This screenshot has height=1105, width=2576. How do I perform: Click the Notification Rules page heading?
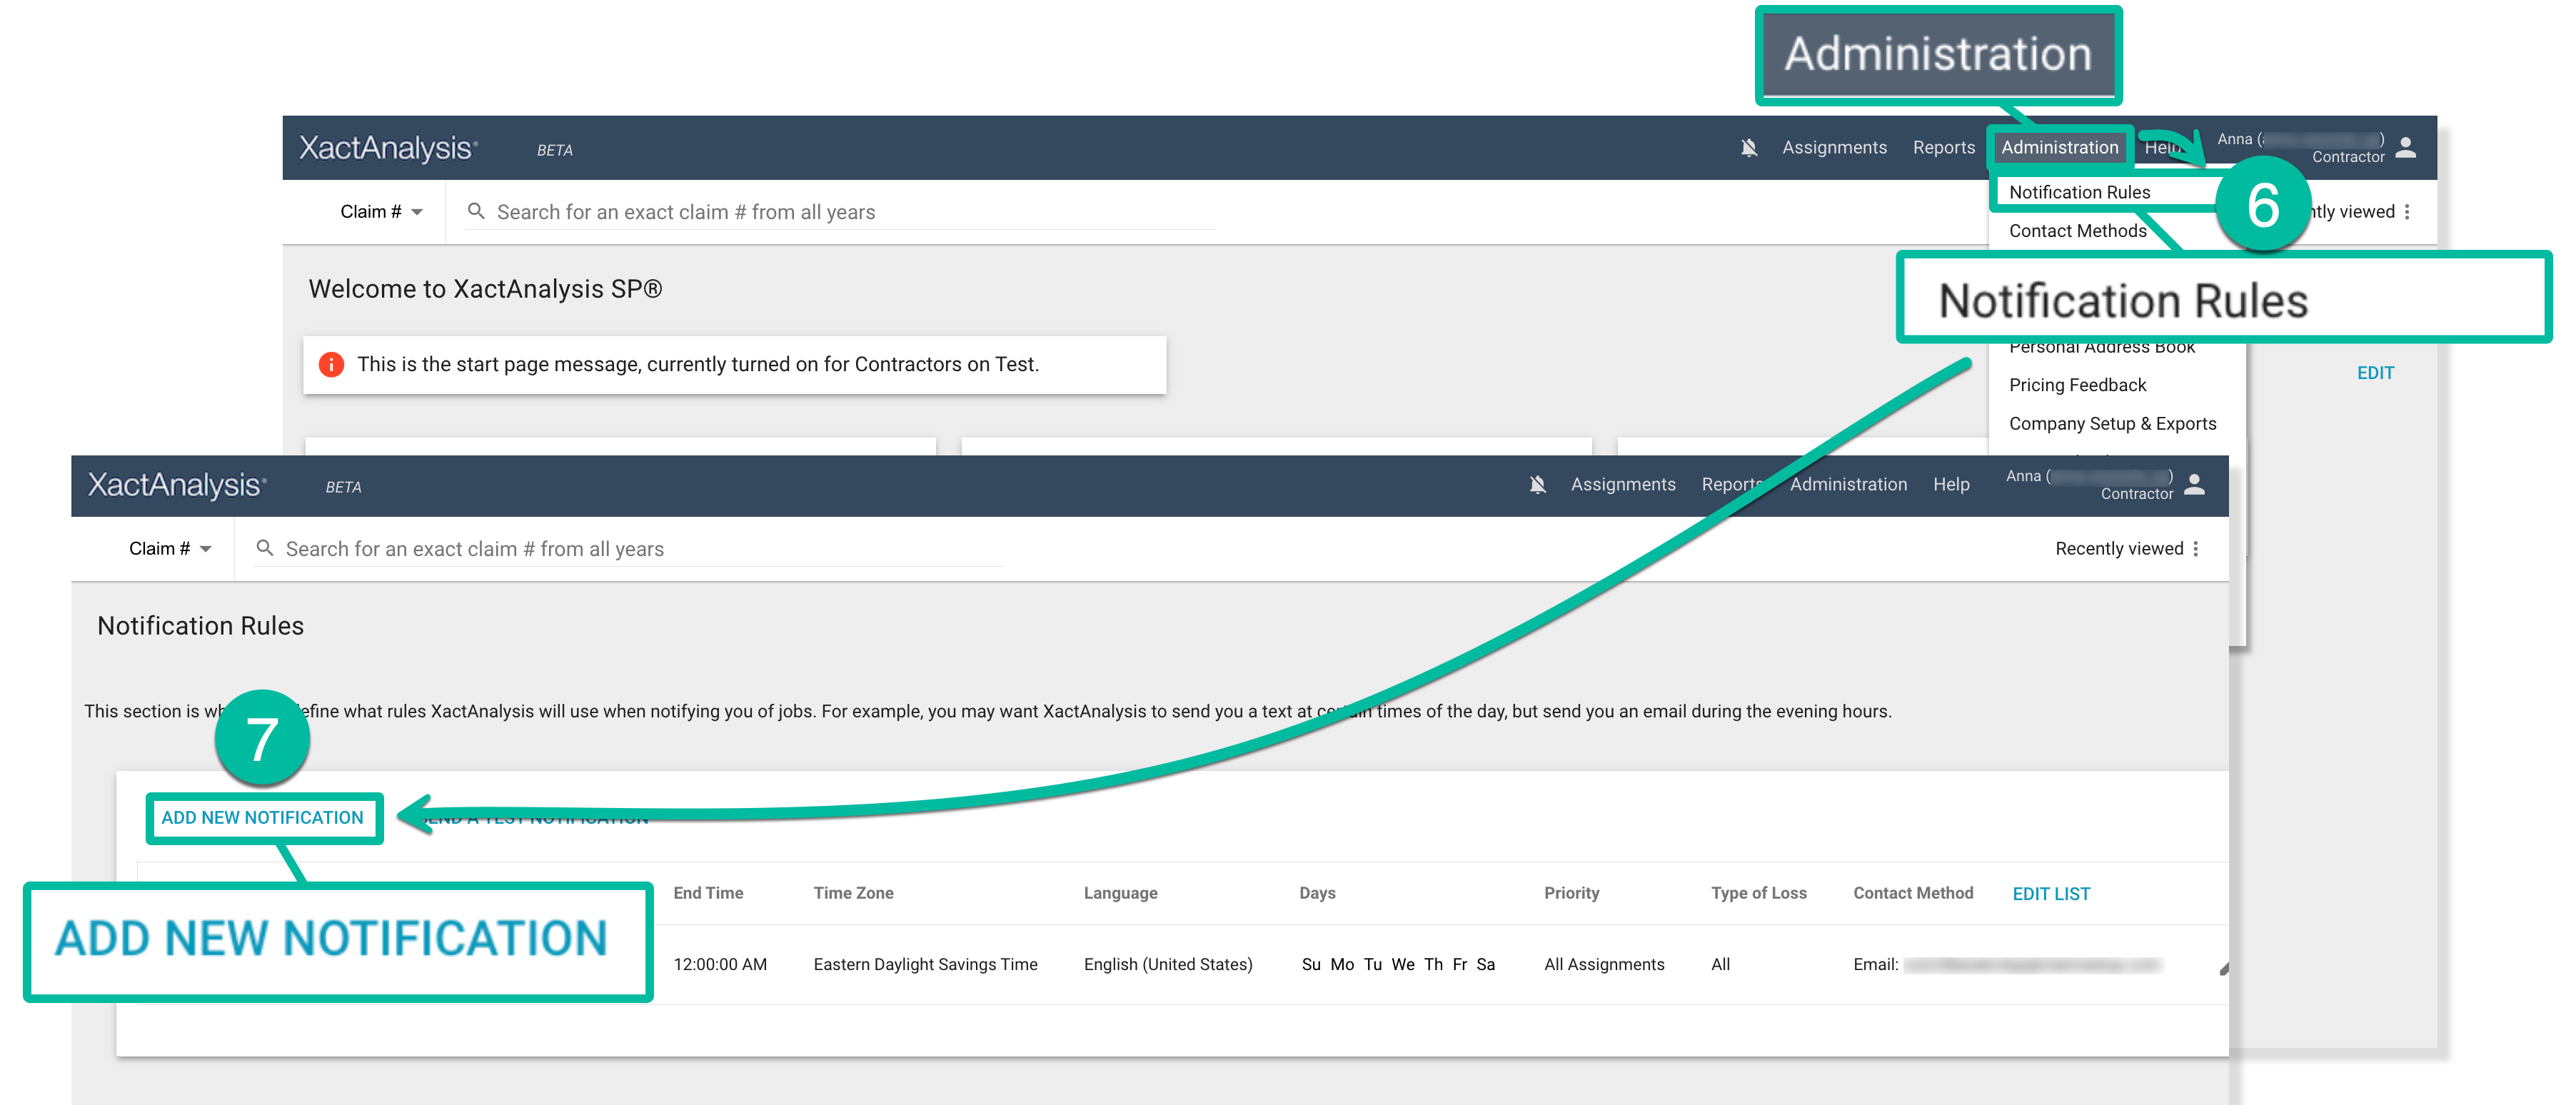pos(200,626)
